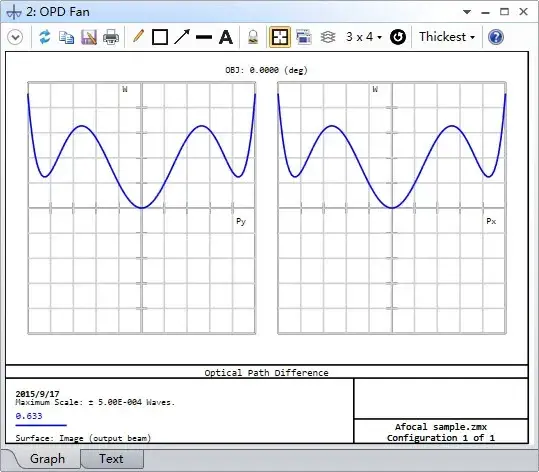Expand the settings chevron at toolbar left

15,37
